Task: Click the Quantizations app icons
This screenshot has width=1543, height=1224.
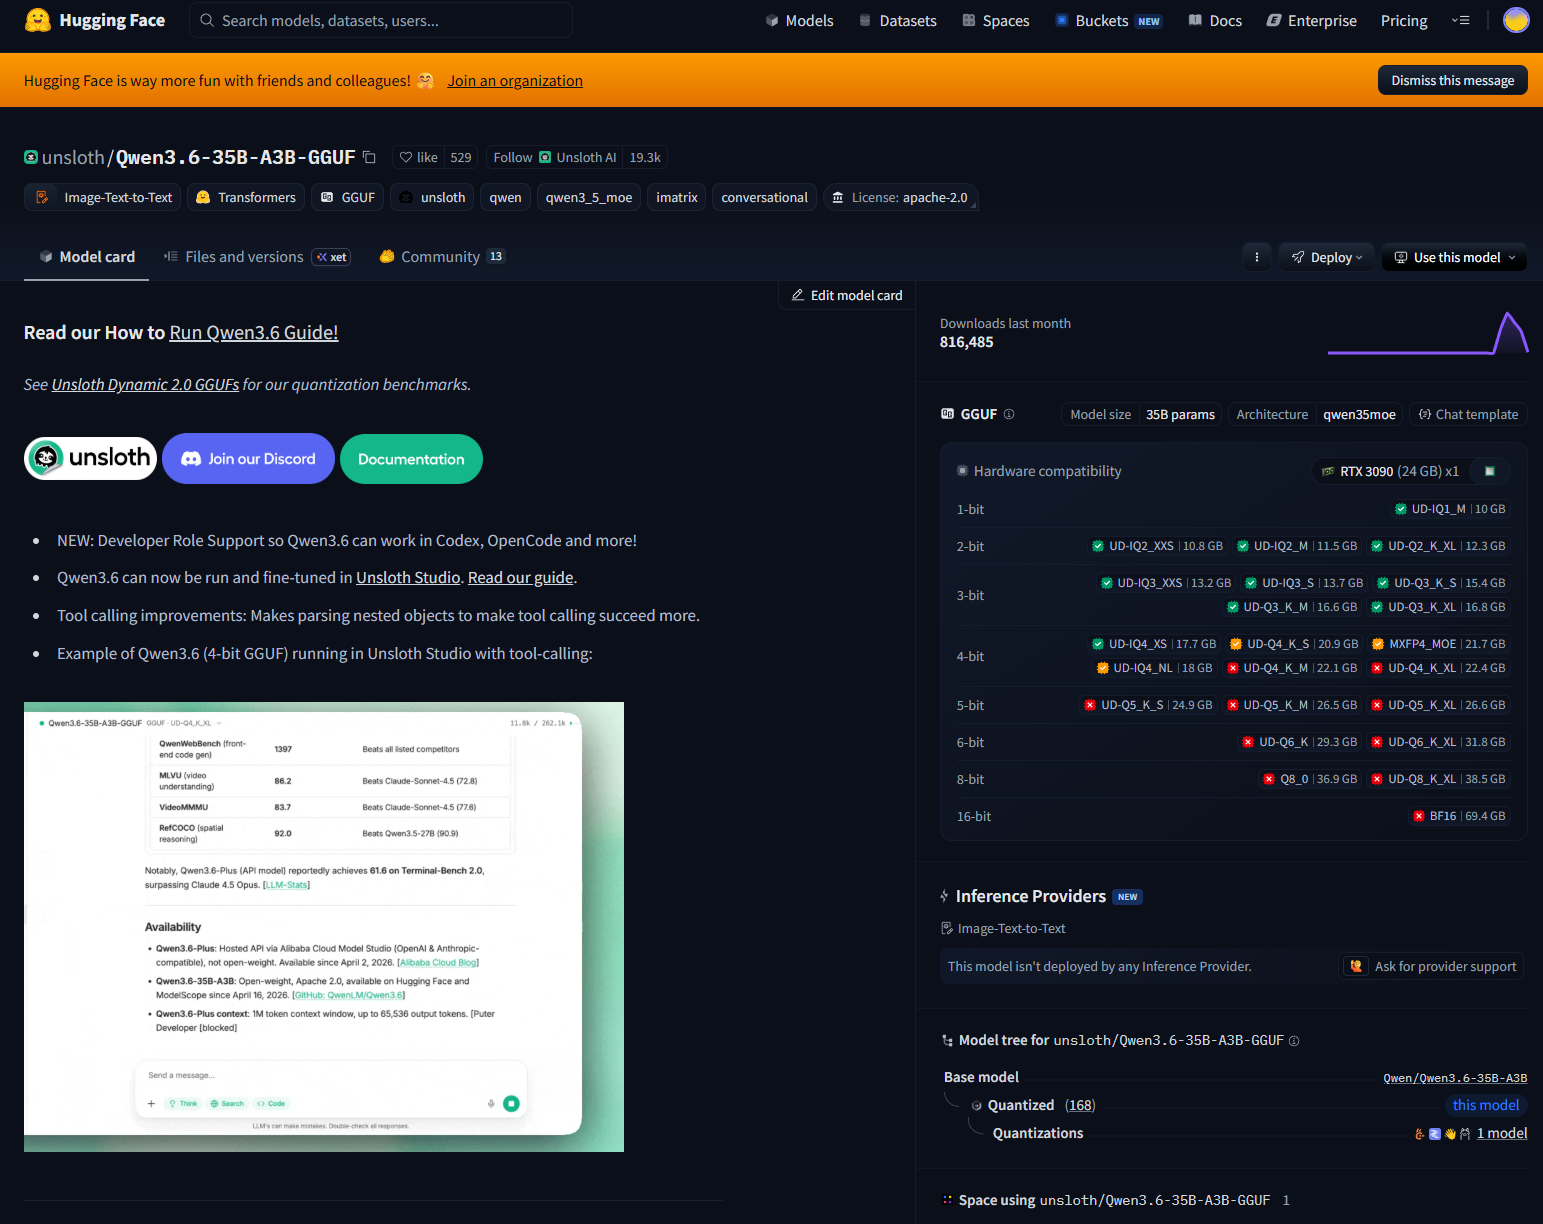Action: (x=1442, y=1133)
